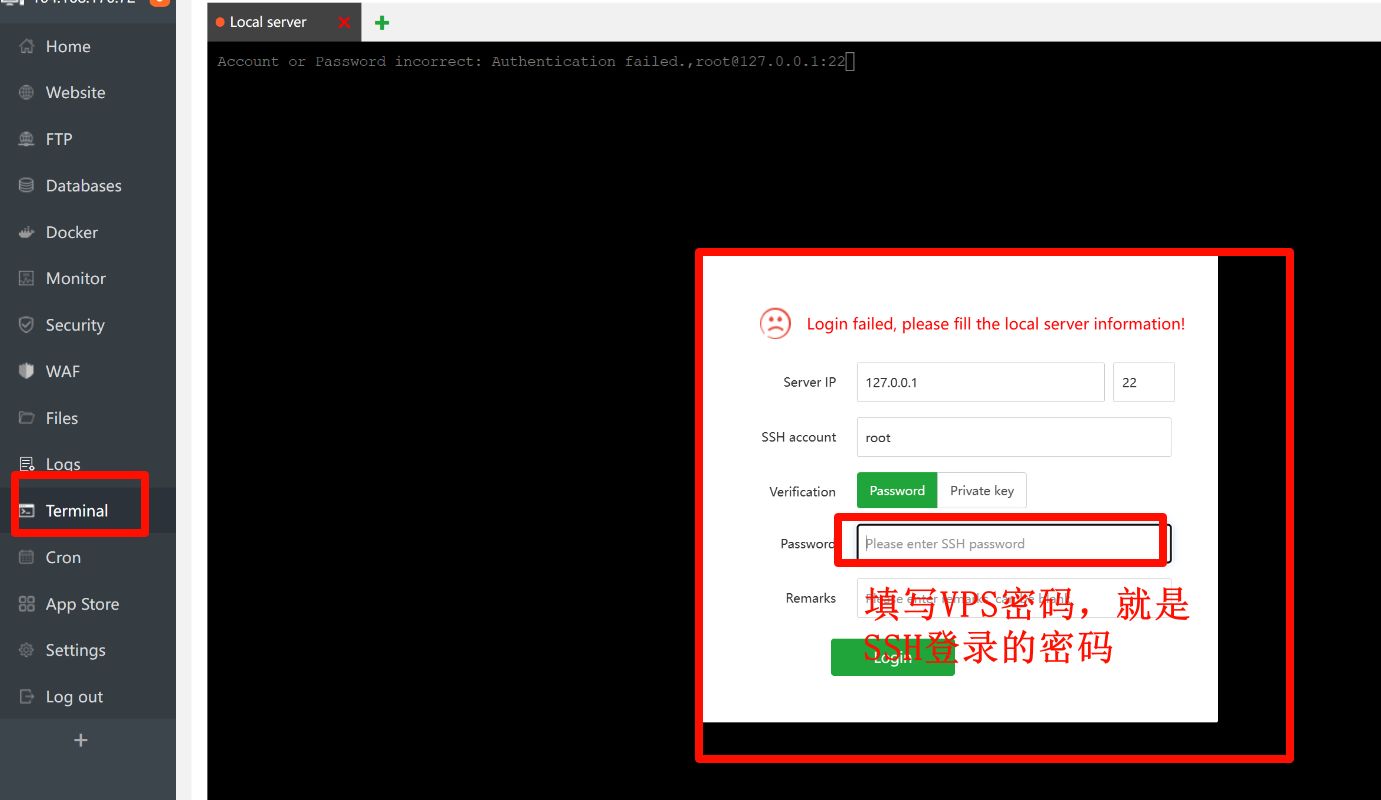Screen dimensions: 1381x800
Task: Click the Authentication failed terminal message
Action: [x=531, y=61]
